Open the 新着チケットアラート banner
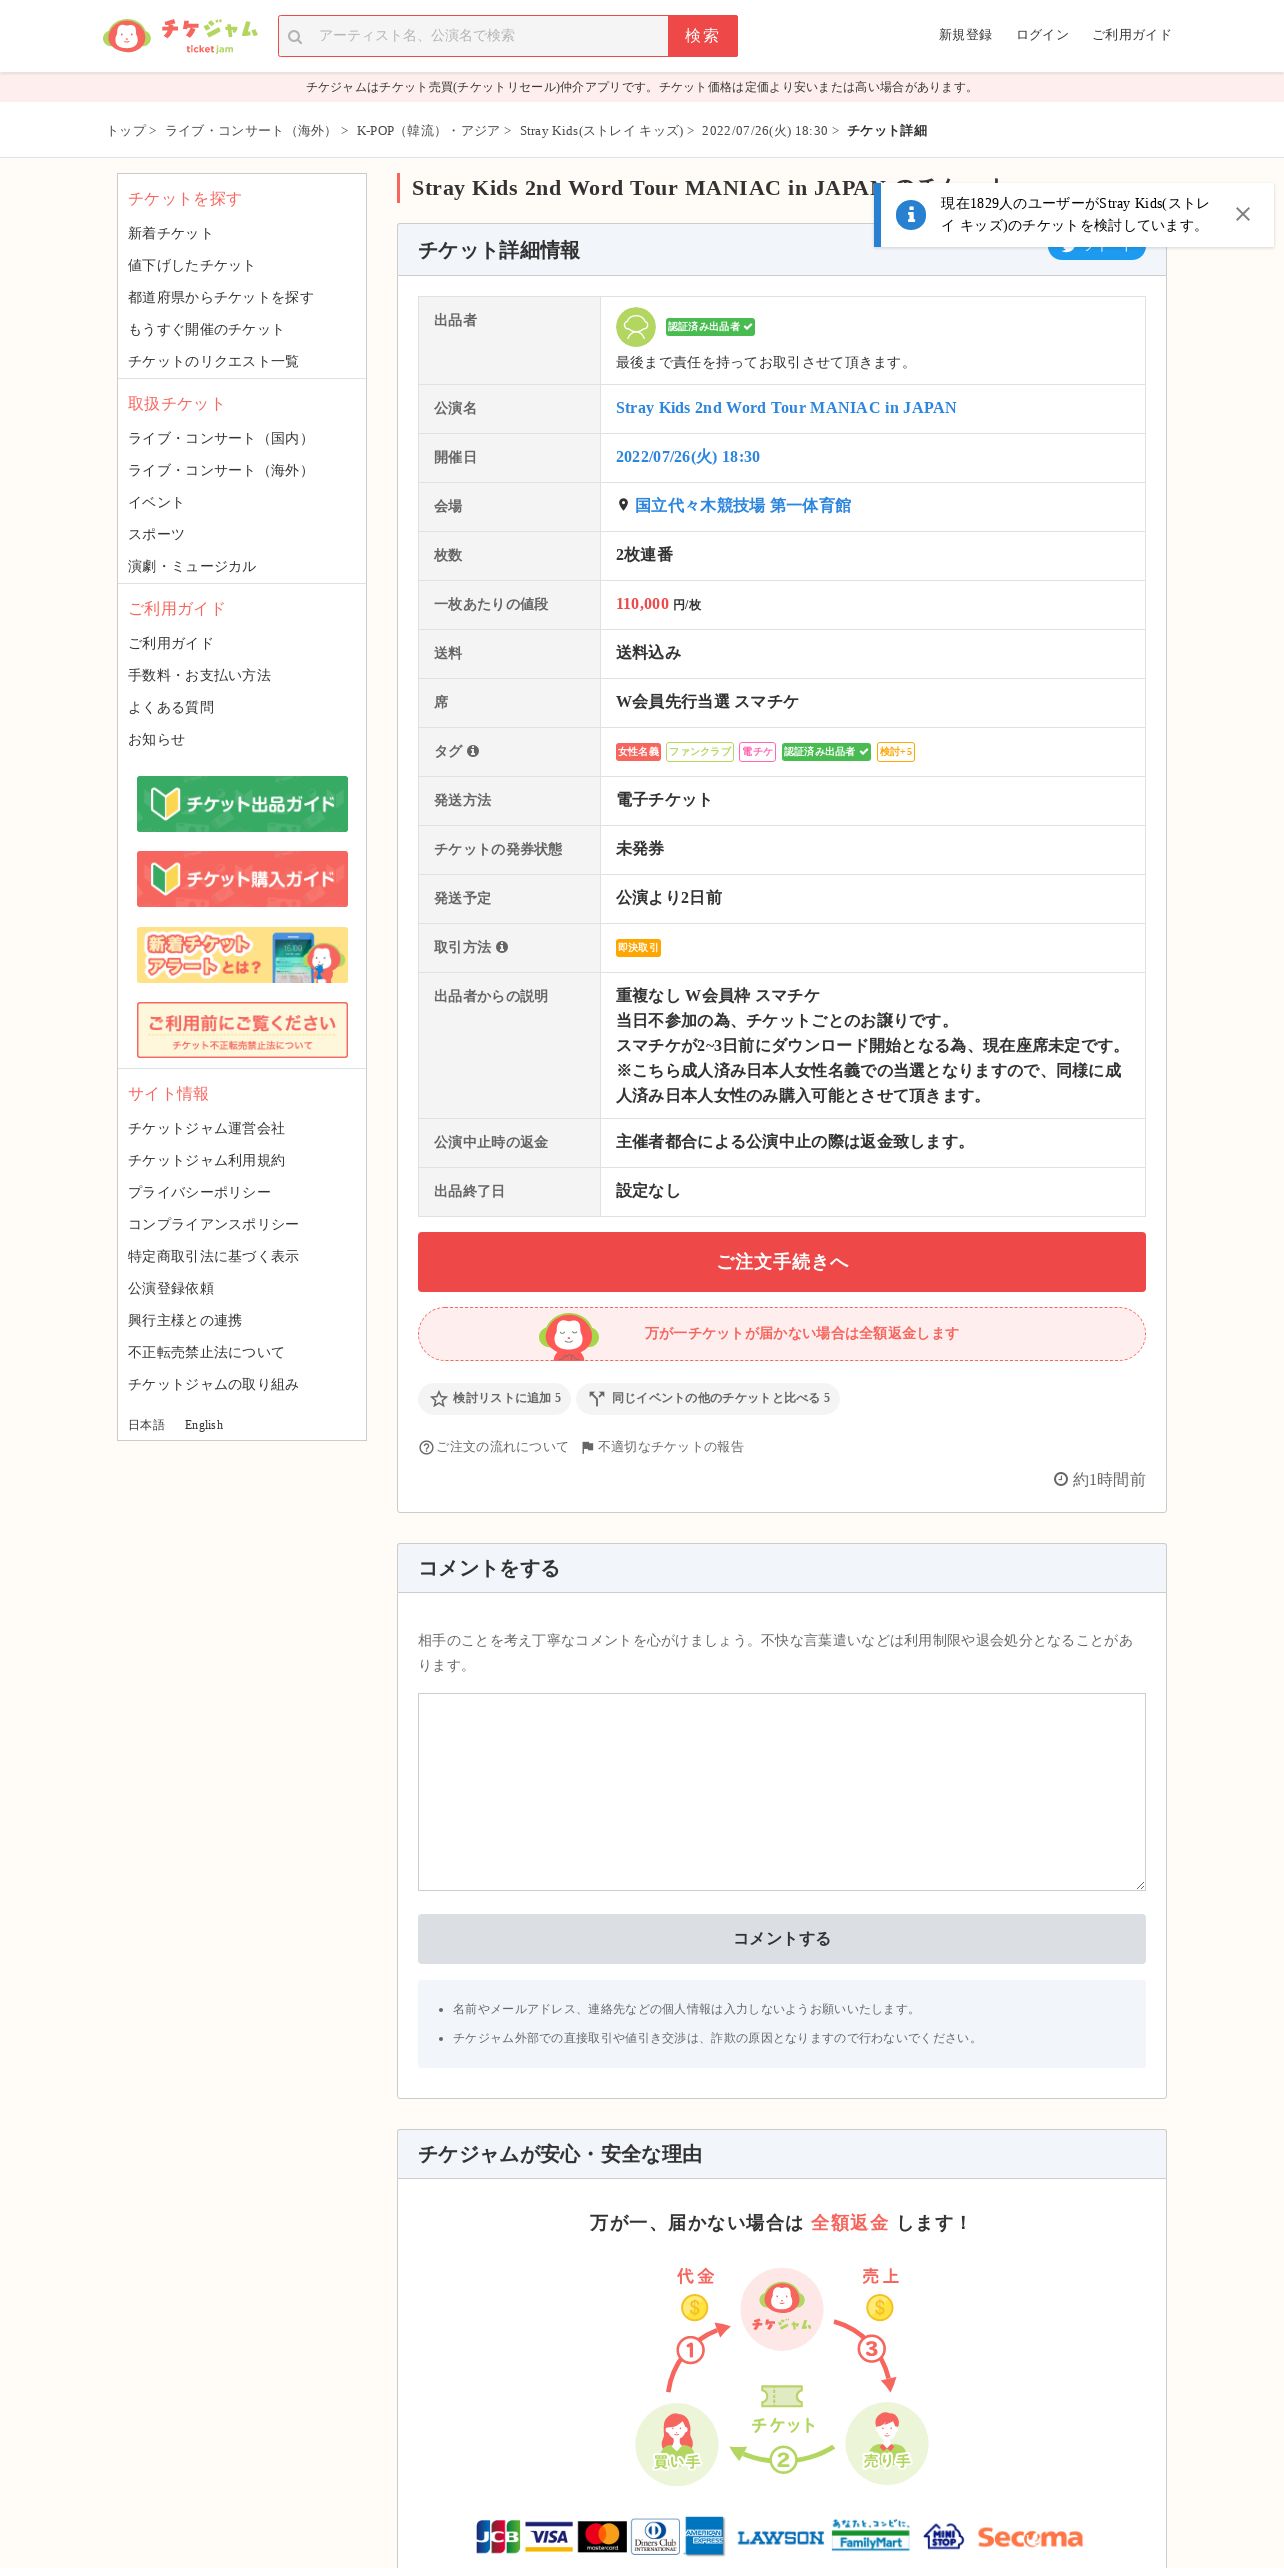 pyautogui.click(x=242, y=955)
